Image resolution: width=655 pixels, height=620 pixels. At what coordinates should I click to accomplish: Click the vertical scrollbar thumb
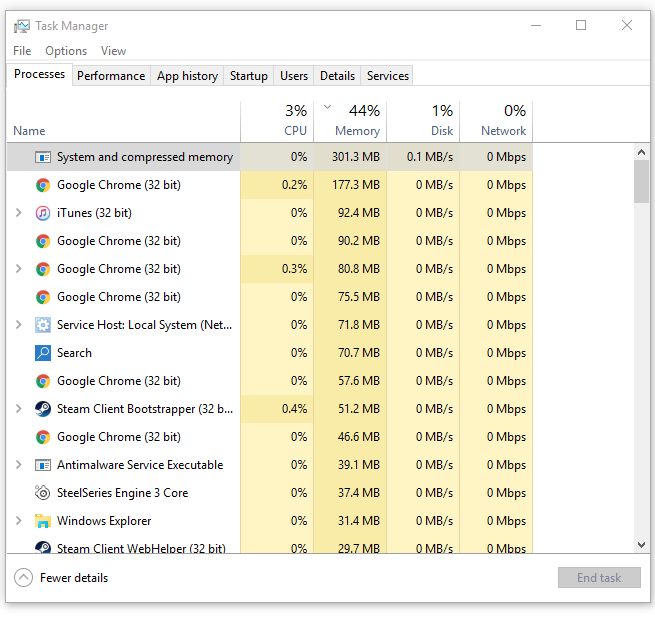tap(642, 182)
